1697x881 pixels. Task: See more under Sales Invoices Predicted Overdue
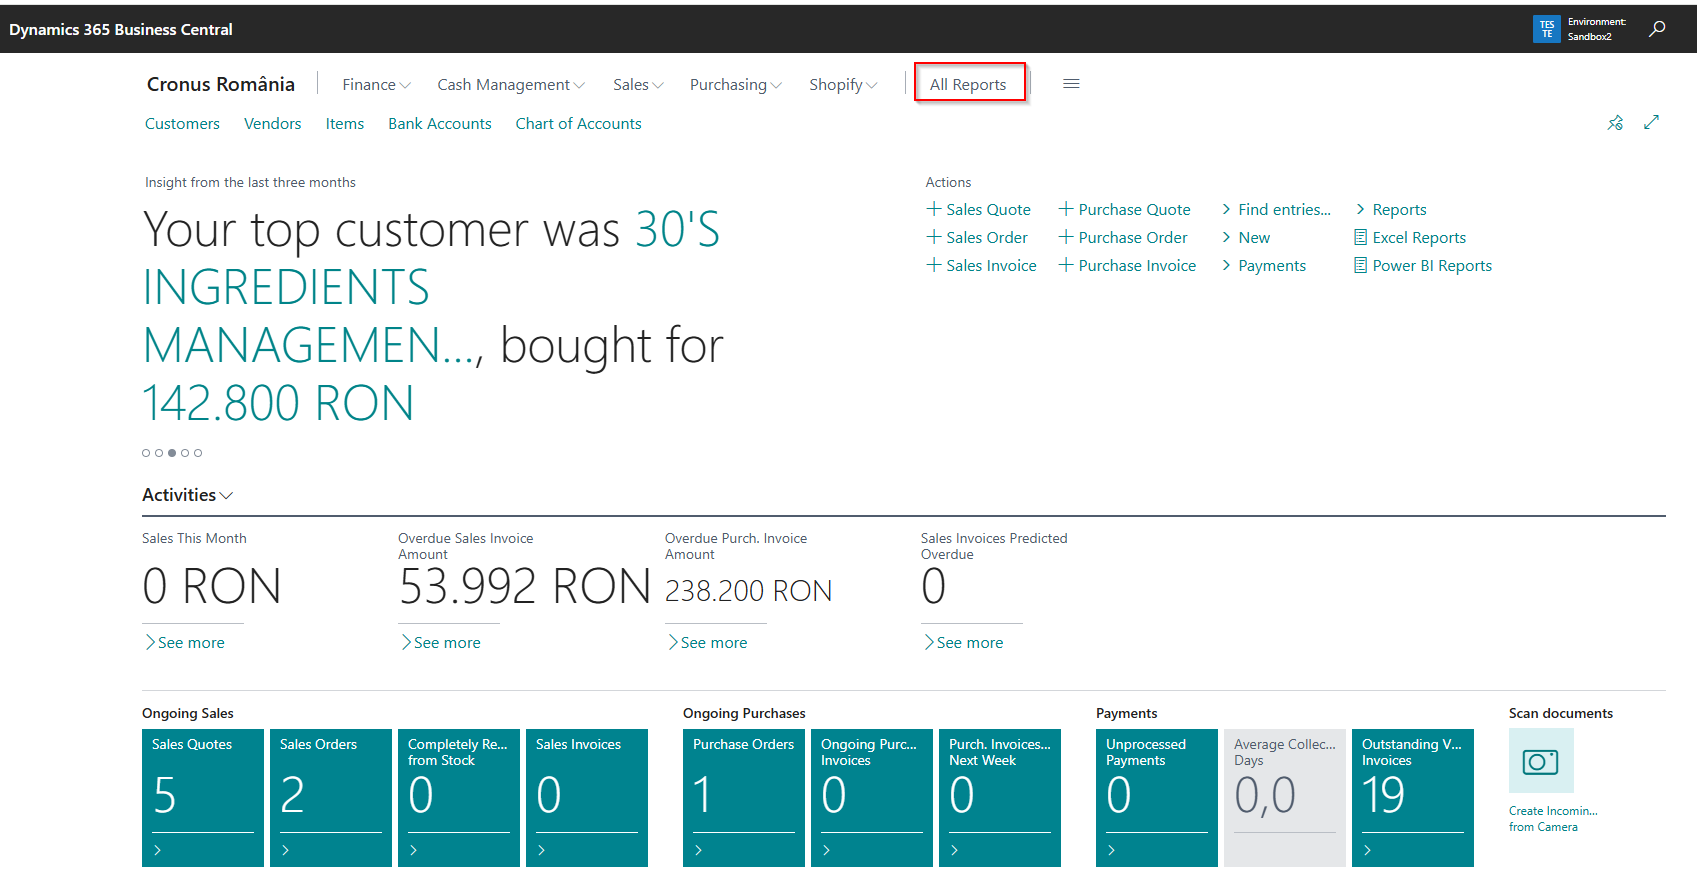tap(964, 642)
